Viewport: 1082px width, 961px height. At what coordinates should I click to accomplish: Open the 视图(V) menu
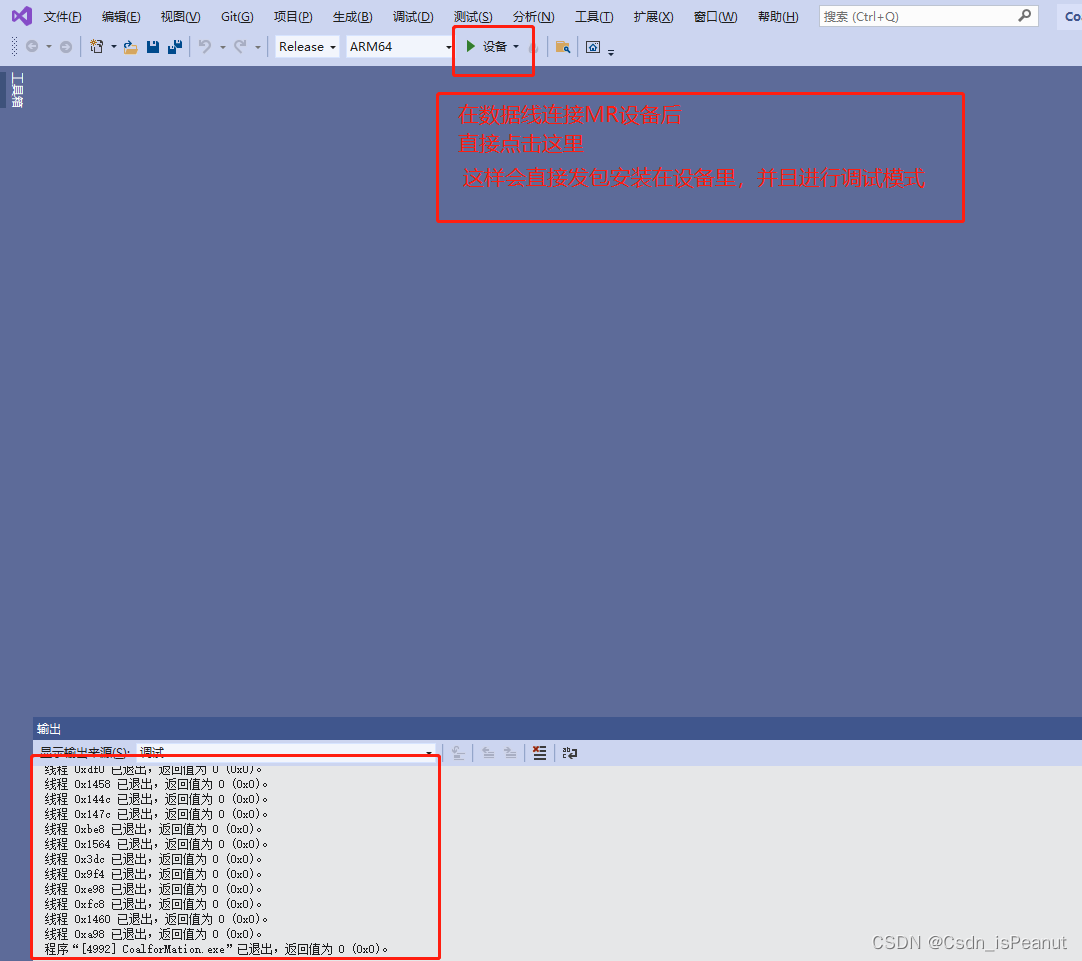tap(180, 17)
